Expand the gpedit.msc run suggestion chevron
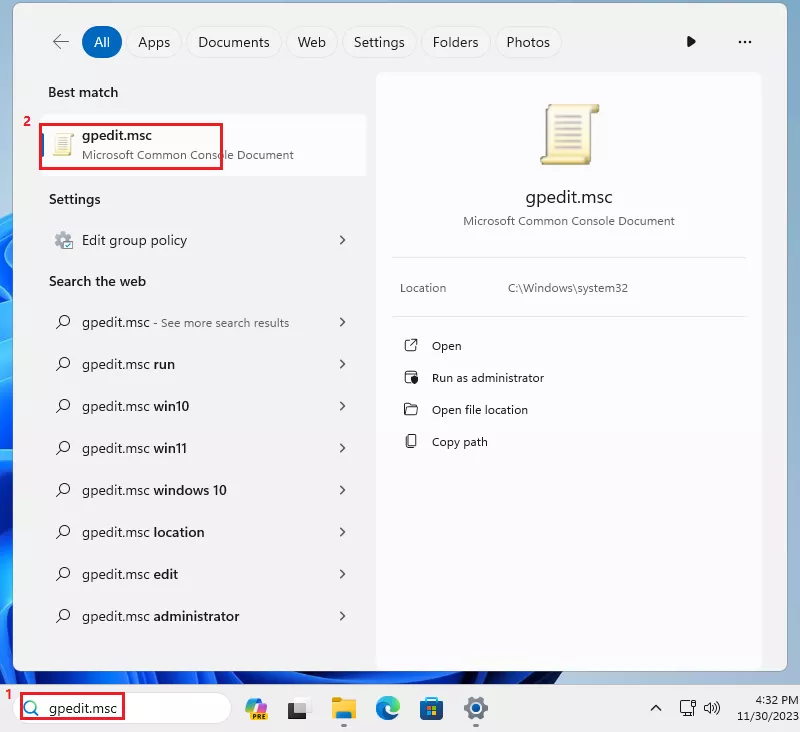 point(342,364)
